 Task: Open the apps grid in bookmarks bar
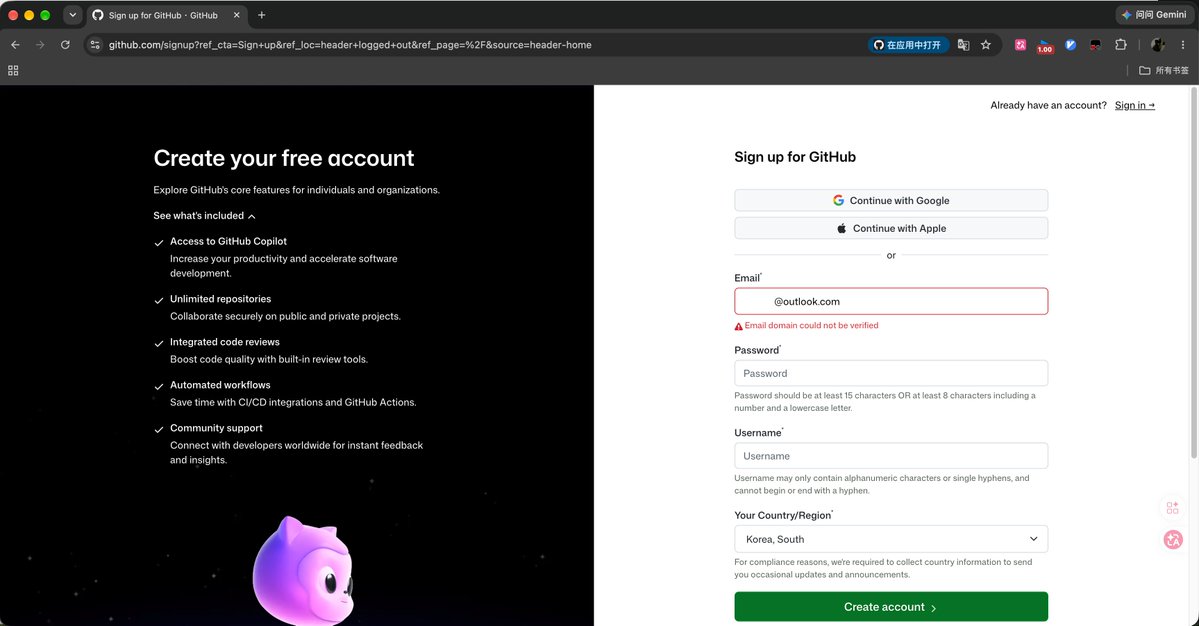click(x=13, y=70)
